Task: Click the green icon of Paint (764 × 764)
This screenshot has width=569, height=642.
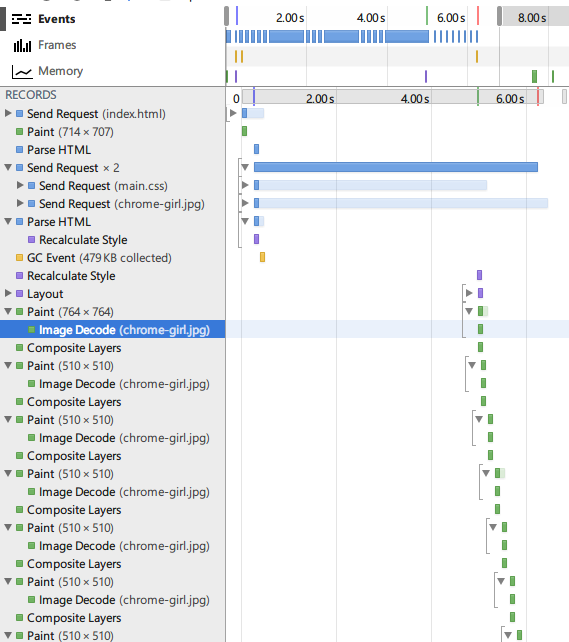Action: (x=19, y=312)
